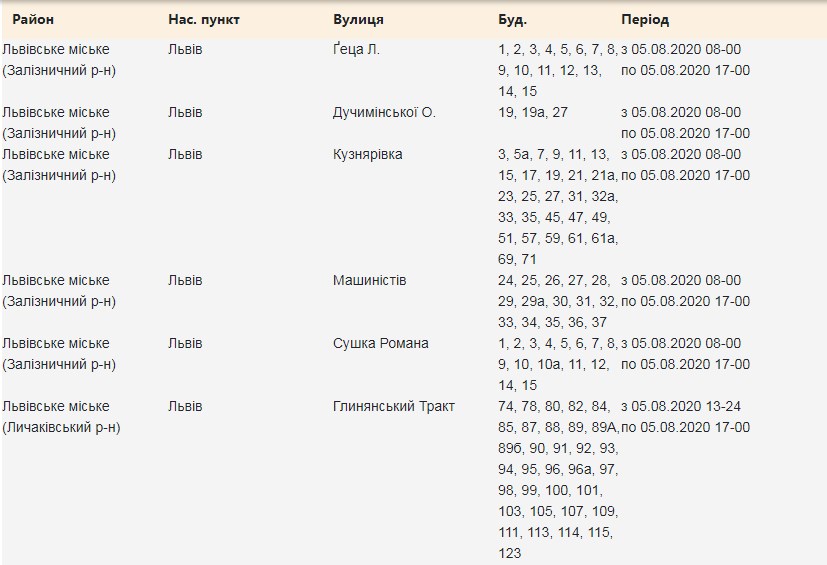Screen dimensions: 827x565
Task: Click the Сушка Романа street cell
Action: (x=380, y=343)
